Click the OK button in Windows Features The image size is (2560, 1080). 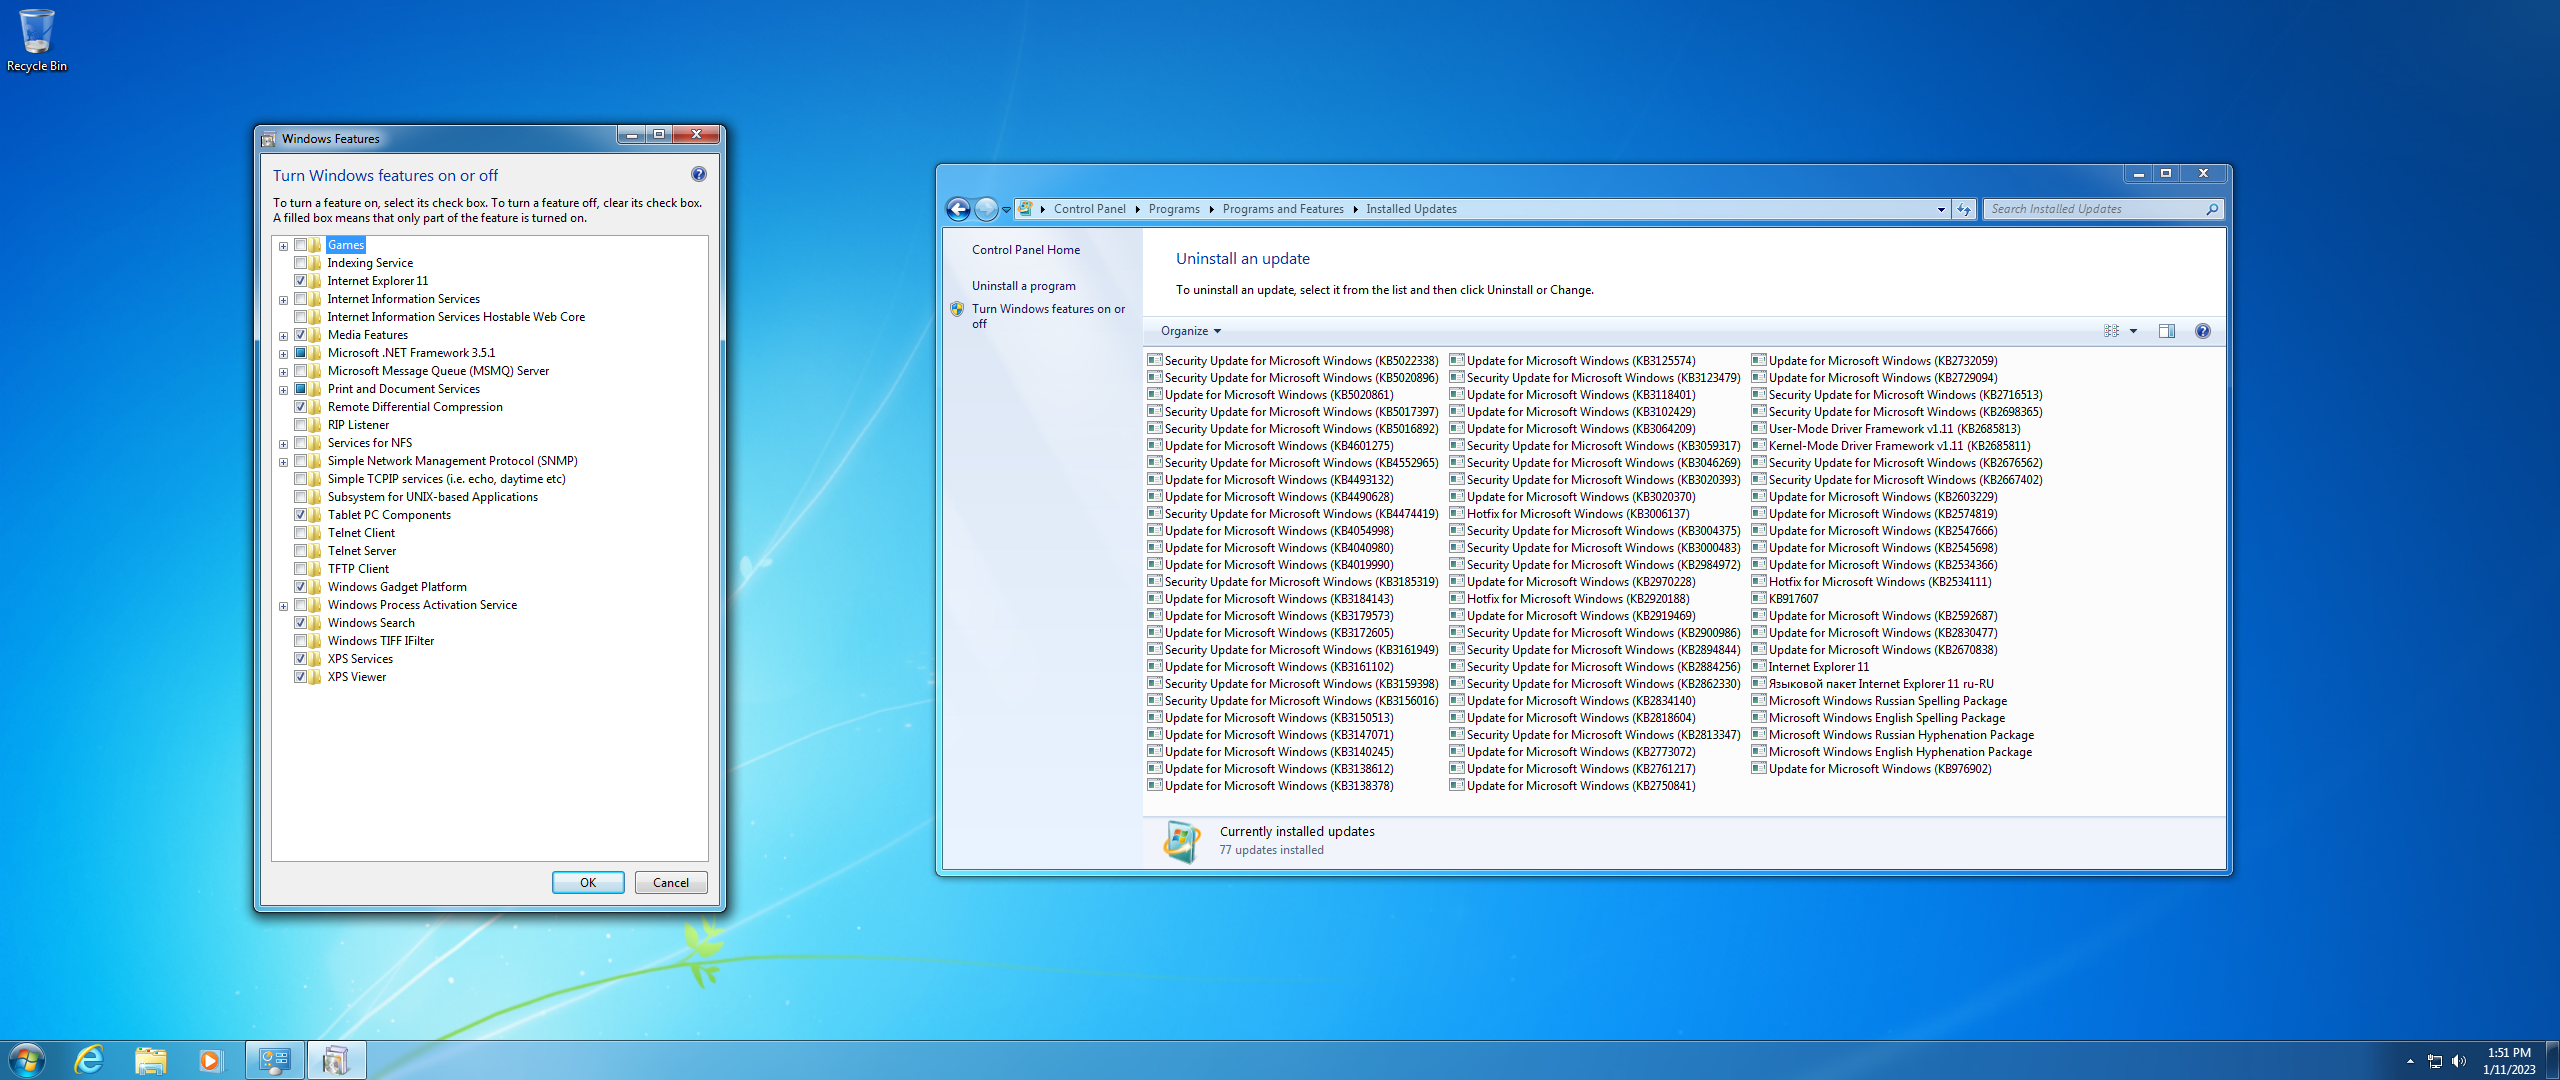pos(588,883)
